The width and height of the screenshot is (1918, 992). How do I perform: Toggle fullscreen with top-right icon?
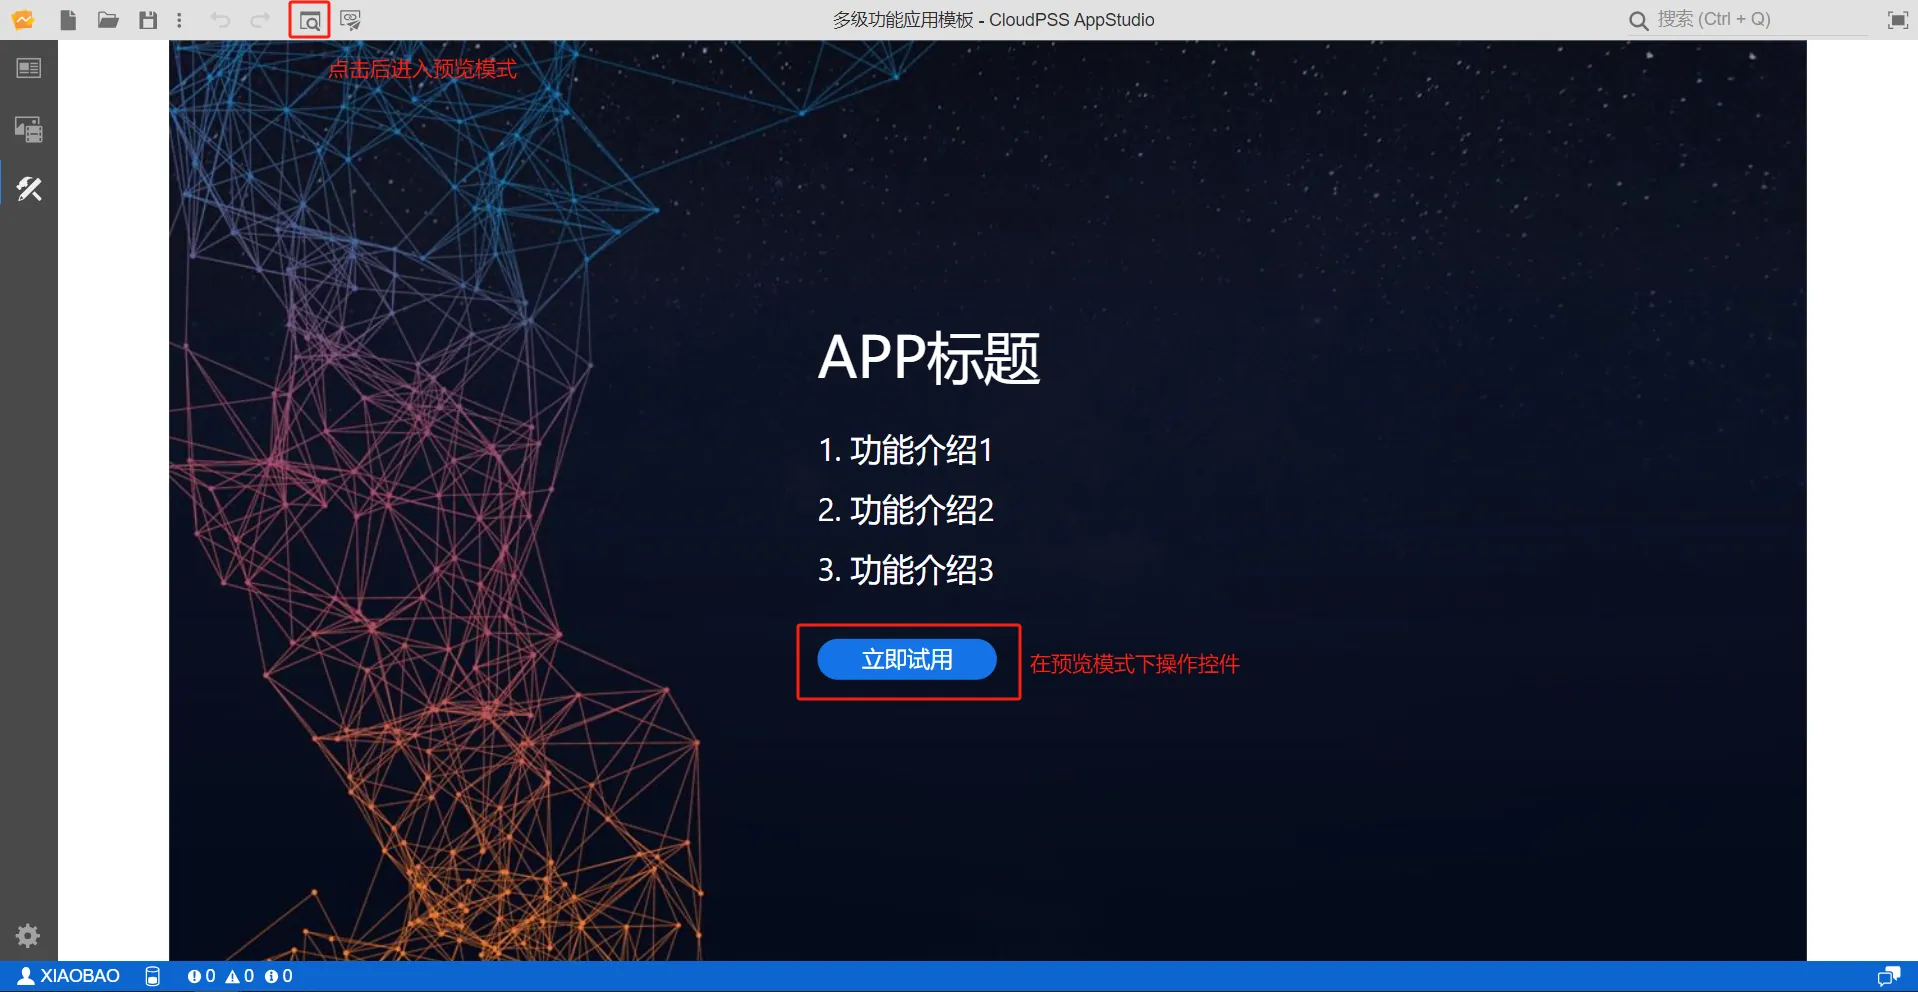click(1897, 20)
